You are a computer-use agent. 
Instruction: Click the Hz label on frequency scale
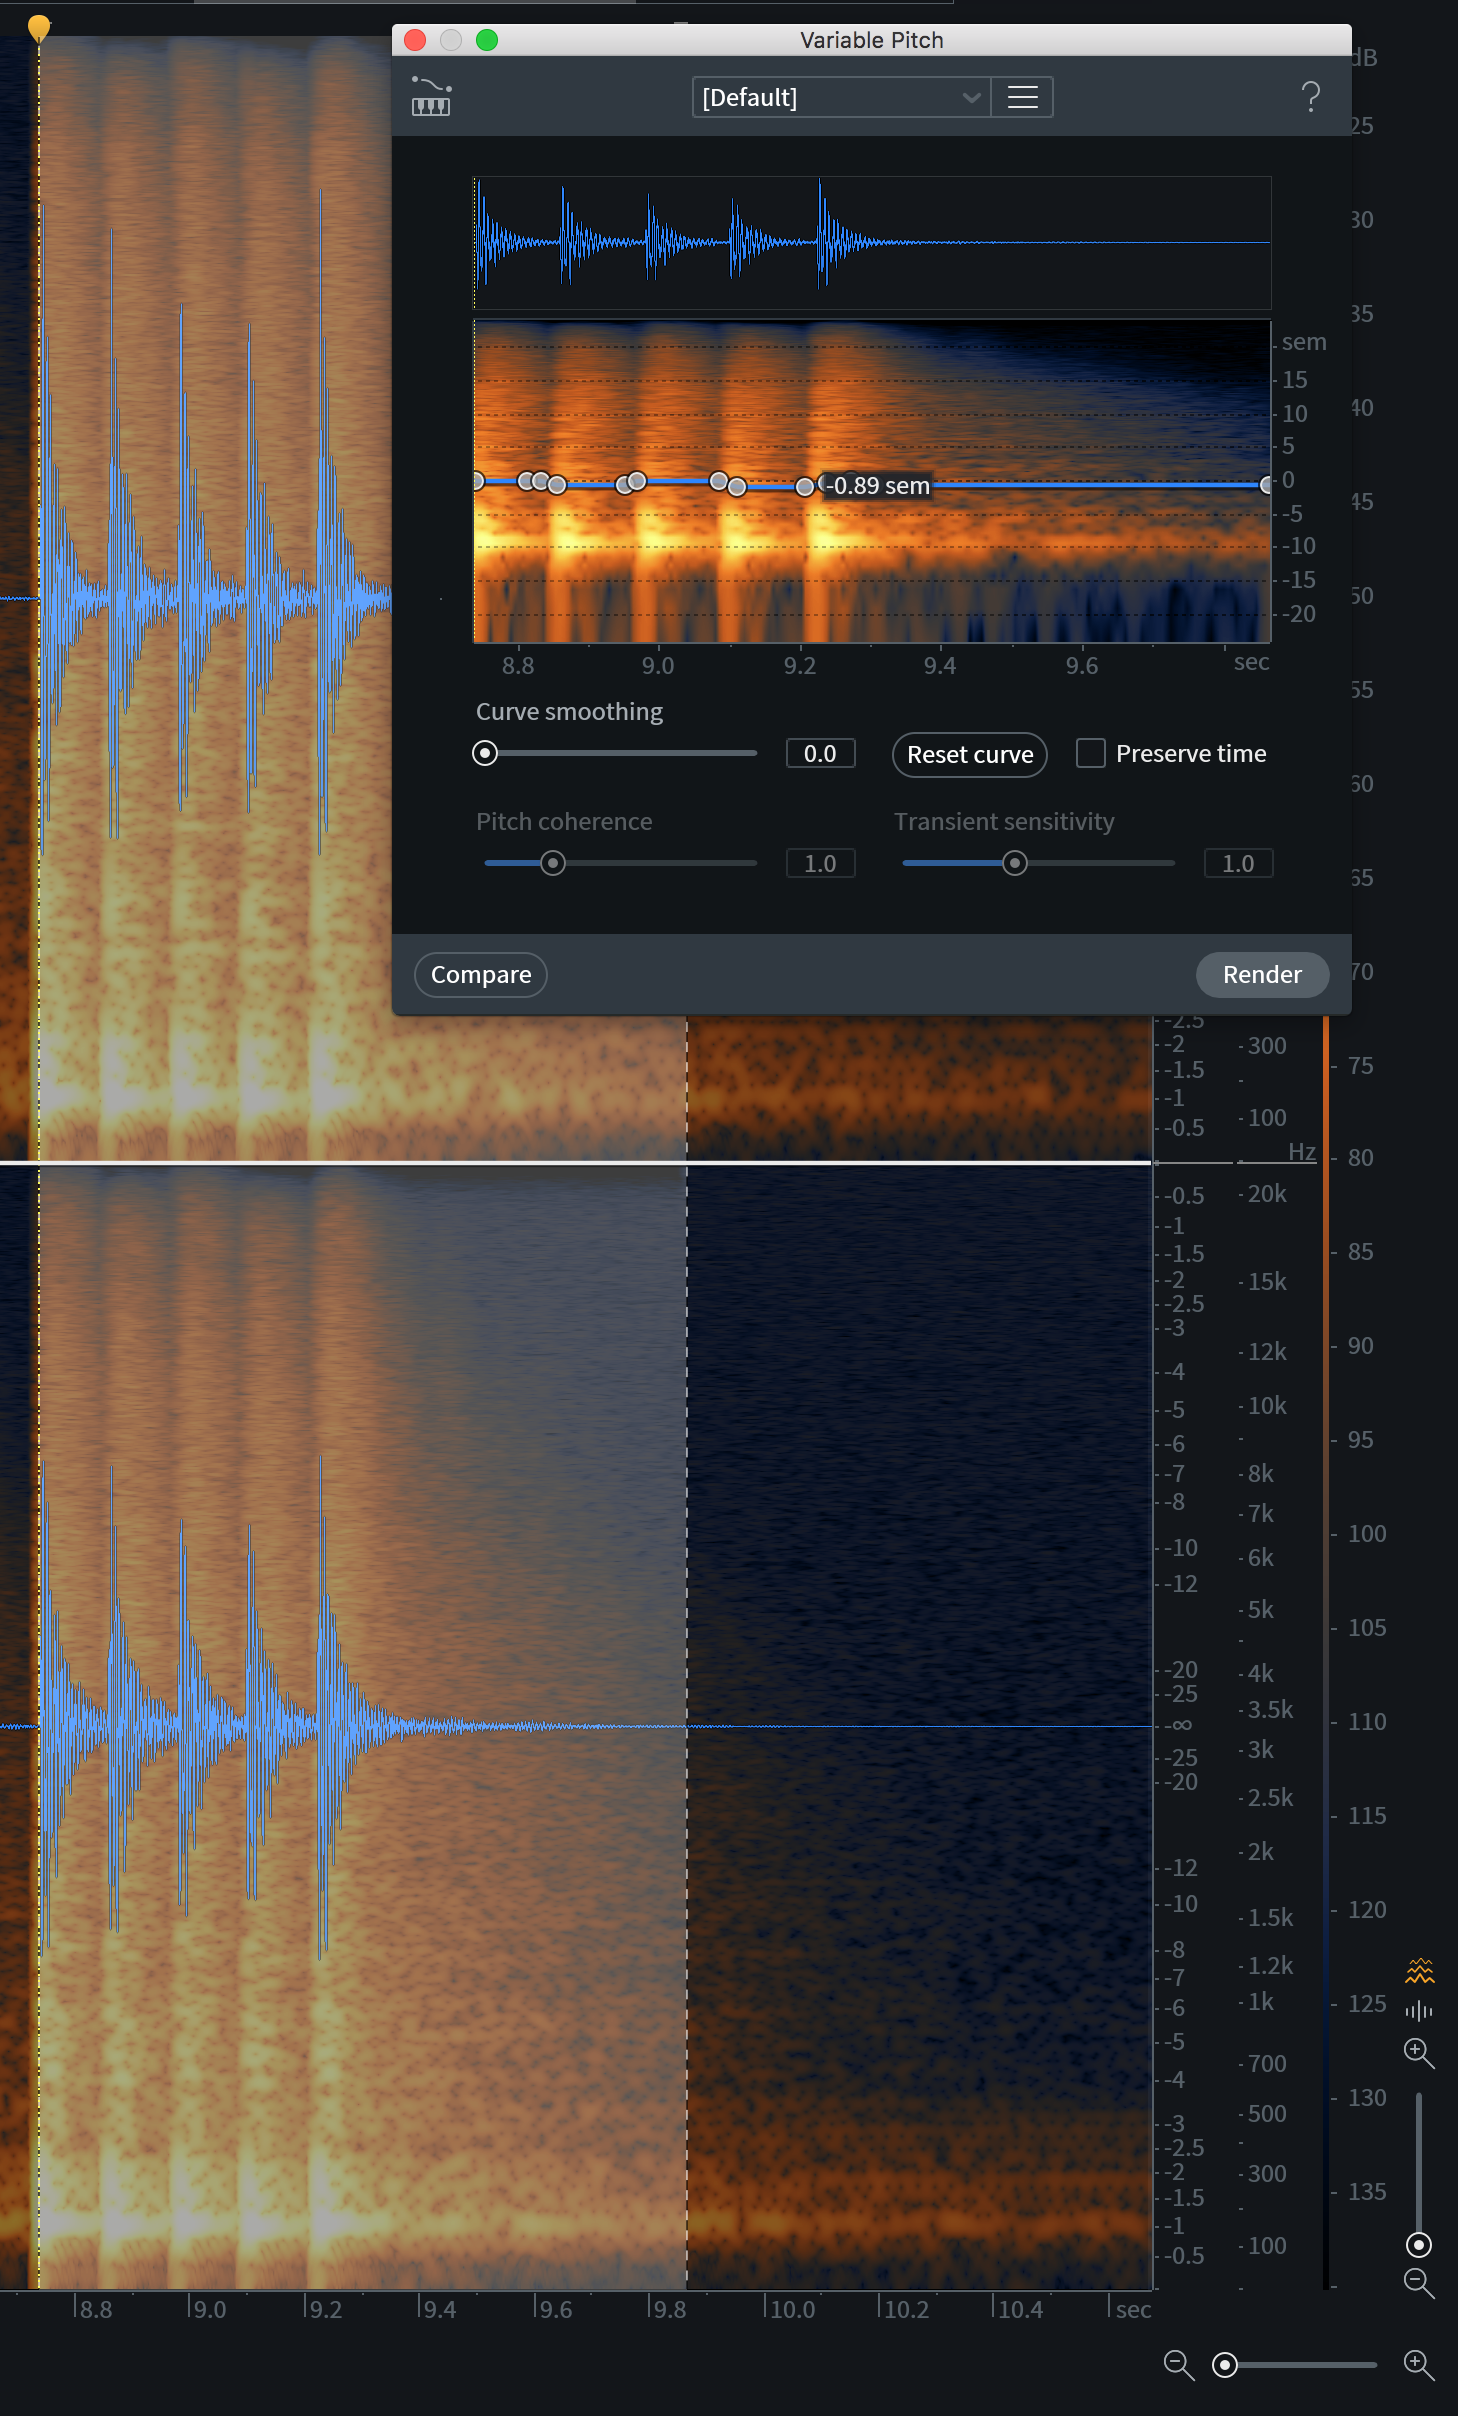pos(1302,1152)
